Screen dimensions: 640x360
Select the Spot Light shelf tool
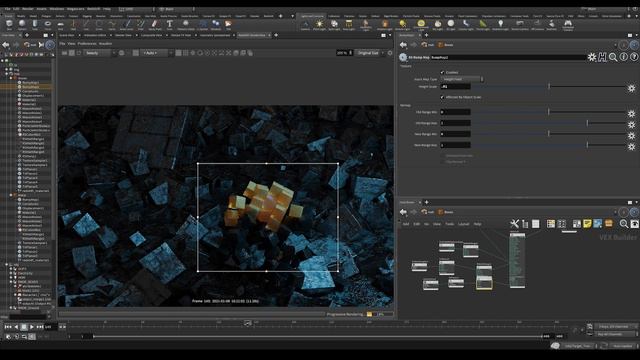(x=334, y=24)
